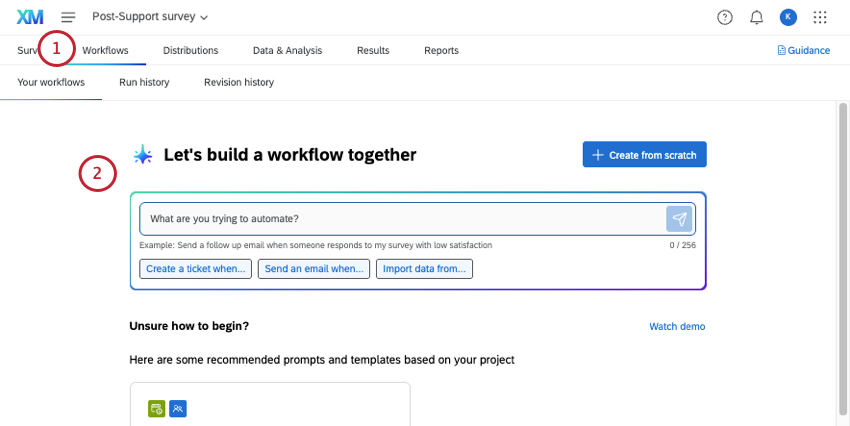Click the 0 / 256 character counter
The width and height of the screenshot is (850, 426).
(682, 246)
